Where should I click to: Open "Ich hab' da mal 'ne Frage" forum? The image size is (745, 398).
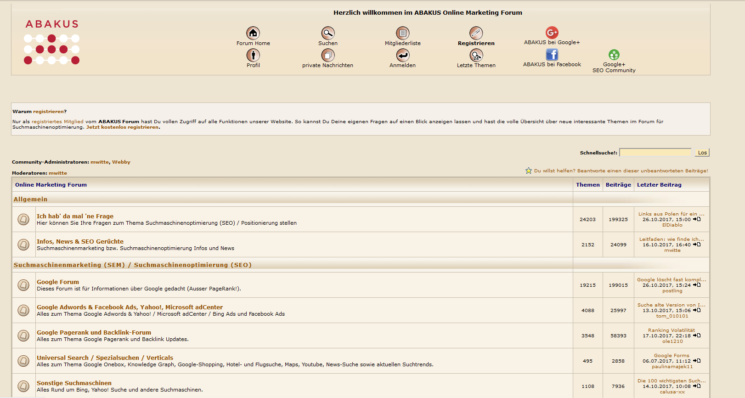point(75,216)
